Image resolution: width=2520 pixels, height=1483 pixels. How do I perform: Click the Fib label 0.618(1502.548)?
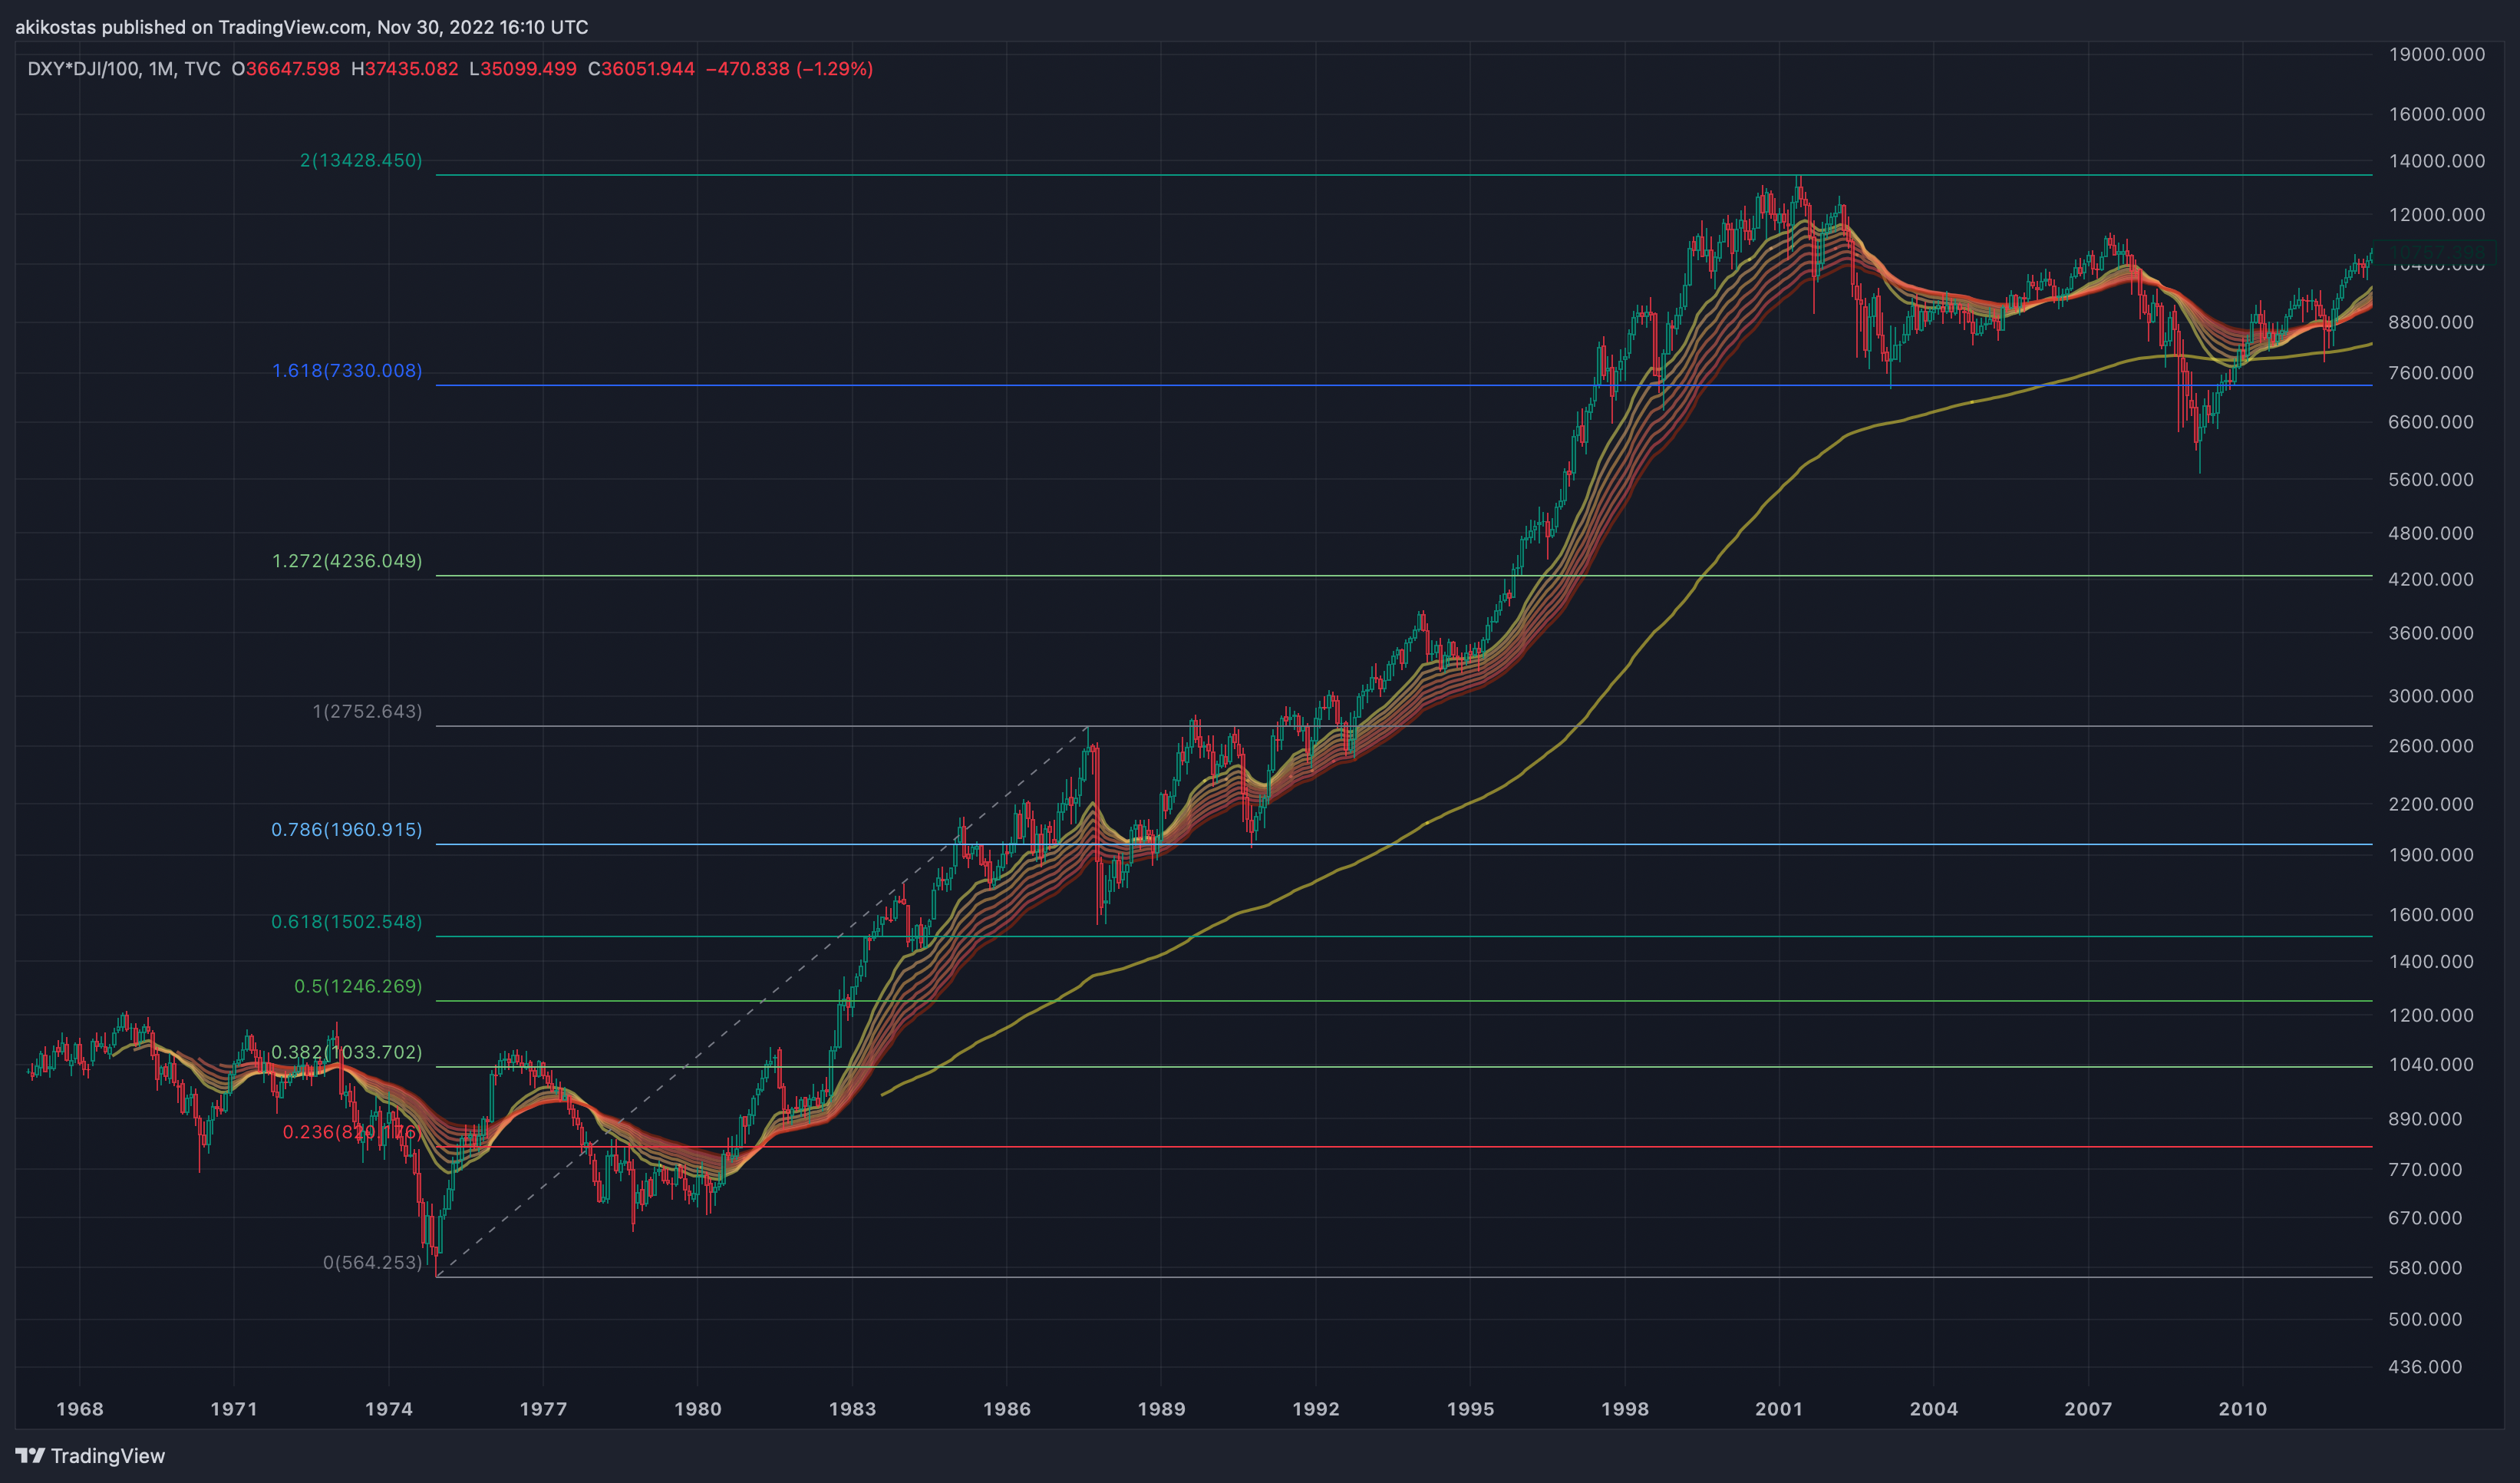pyautogui.click(x=347, y=921)
